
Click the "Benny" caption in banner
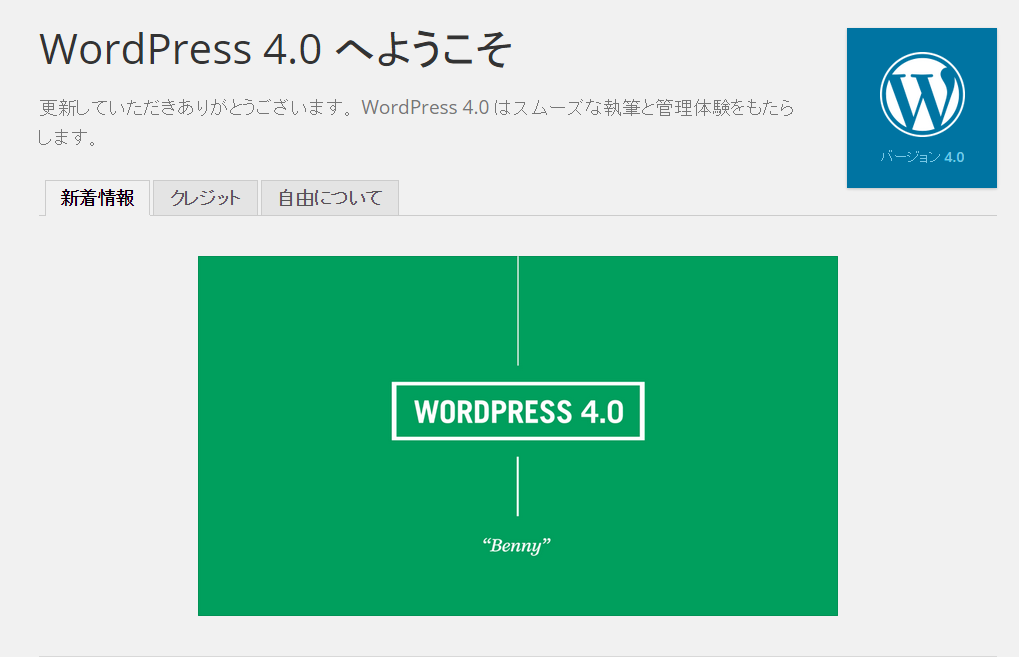point(517,545)
